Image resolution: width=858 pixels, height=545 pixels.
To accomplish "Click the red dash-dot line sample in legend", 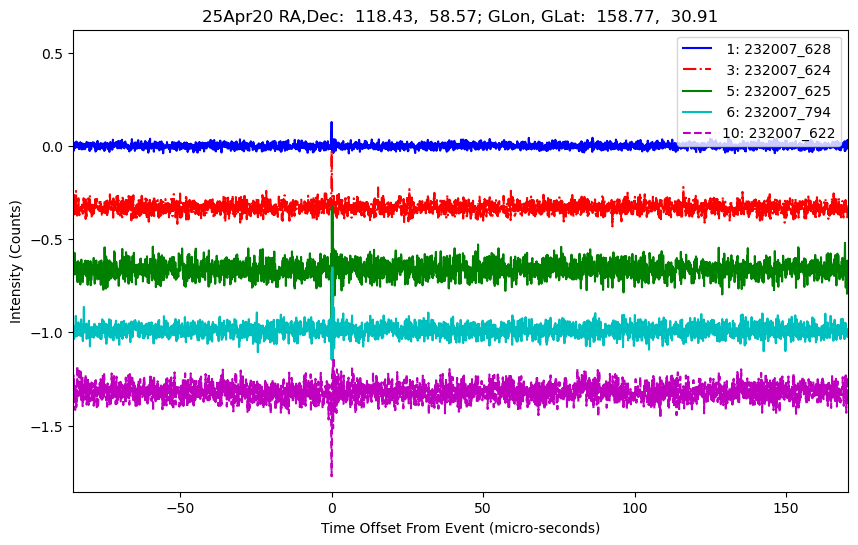I will (x=697, y=69).
